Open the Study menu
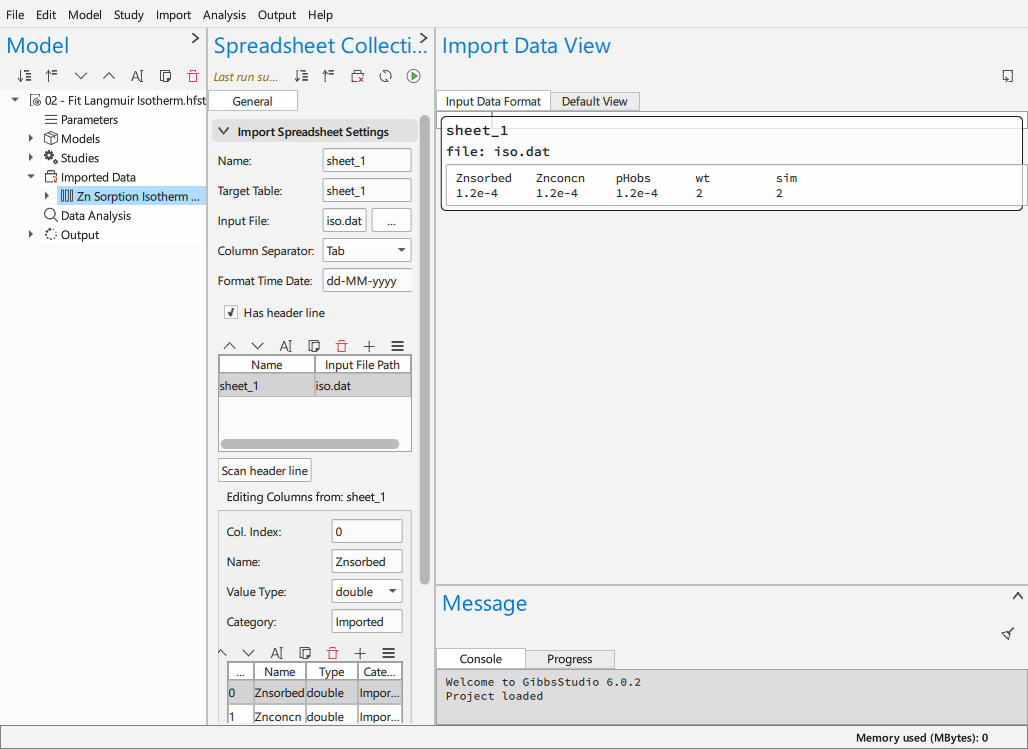Screen dimensions: 1028x749 tap(128, 14)
